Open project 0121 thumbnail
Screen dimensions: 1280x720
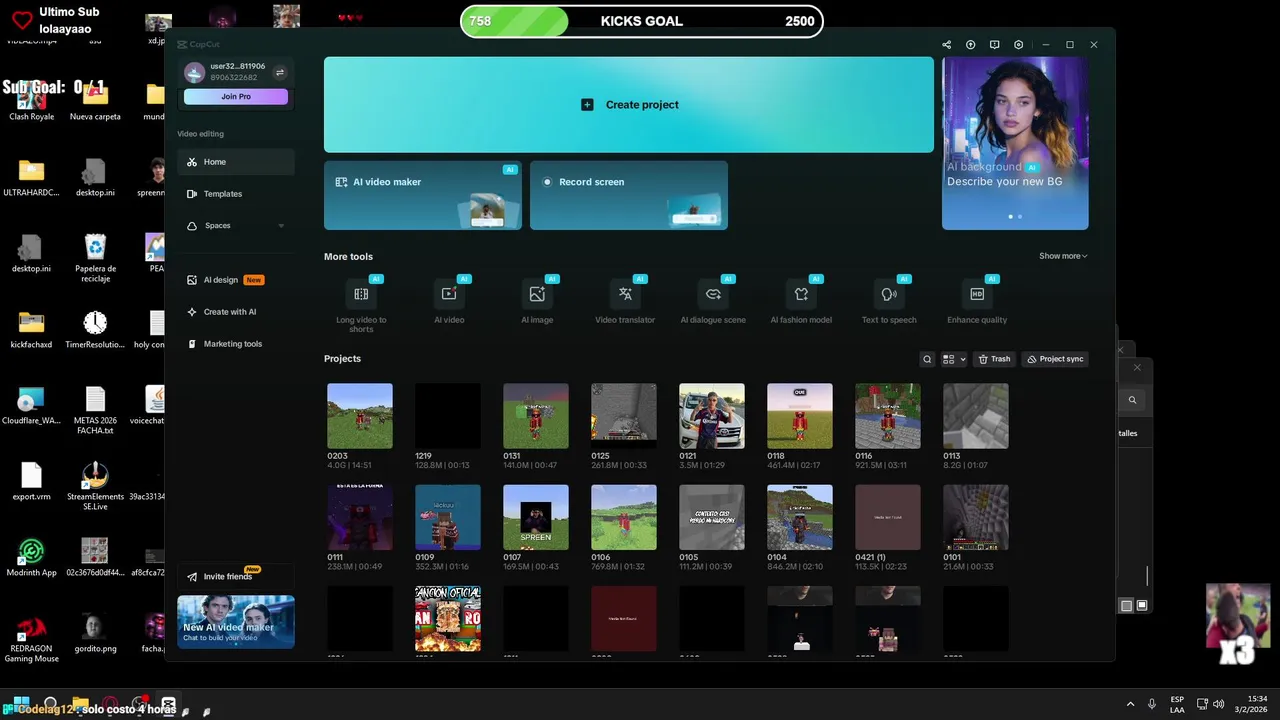pos(712,416)
